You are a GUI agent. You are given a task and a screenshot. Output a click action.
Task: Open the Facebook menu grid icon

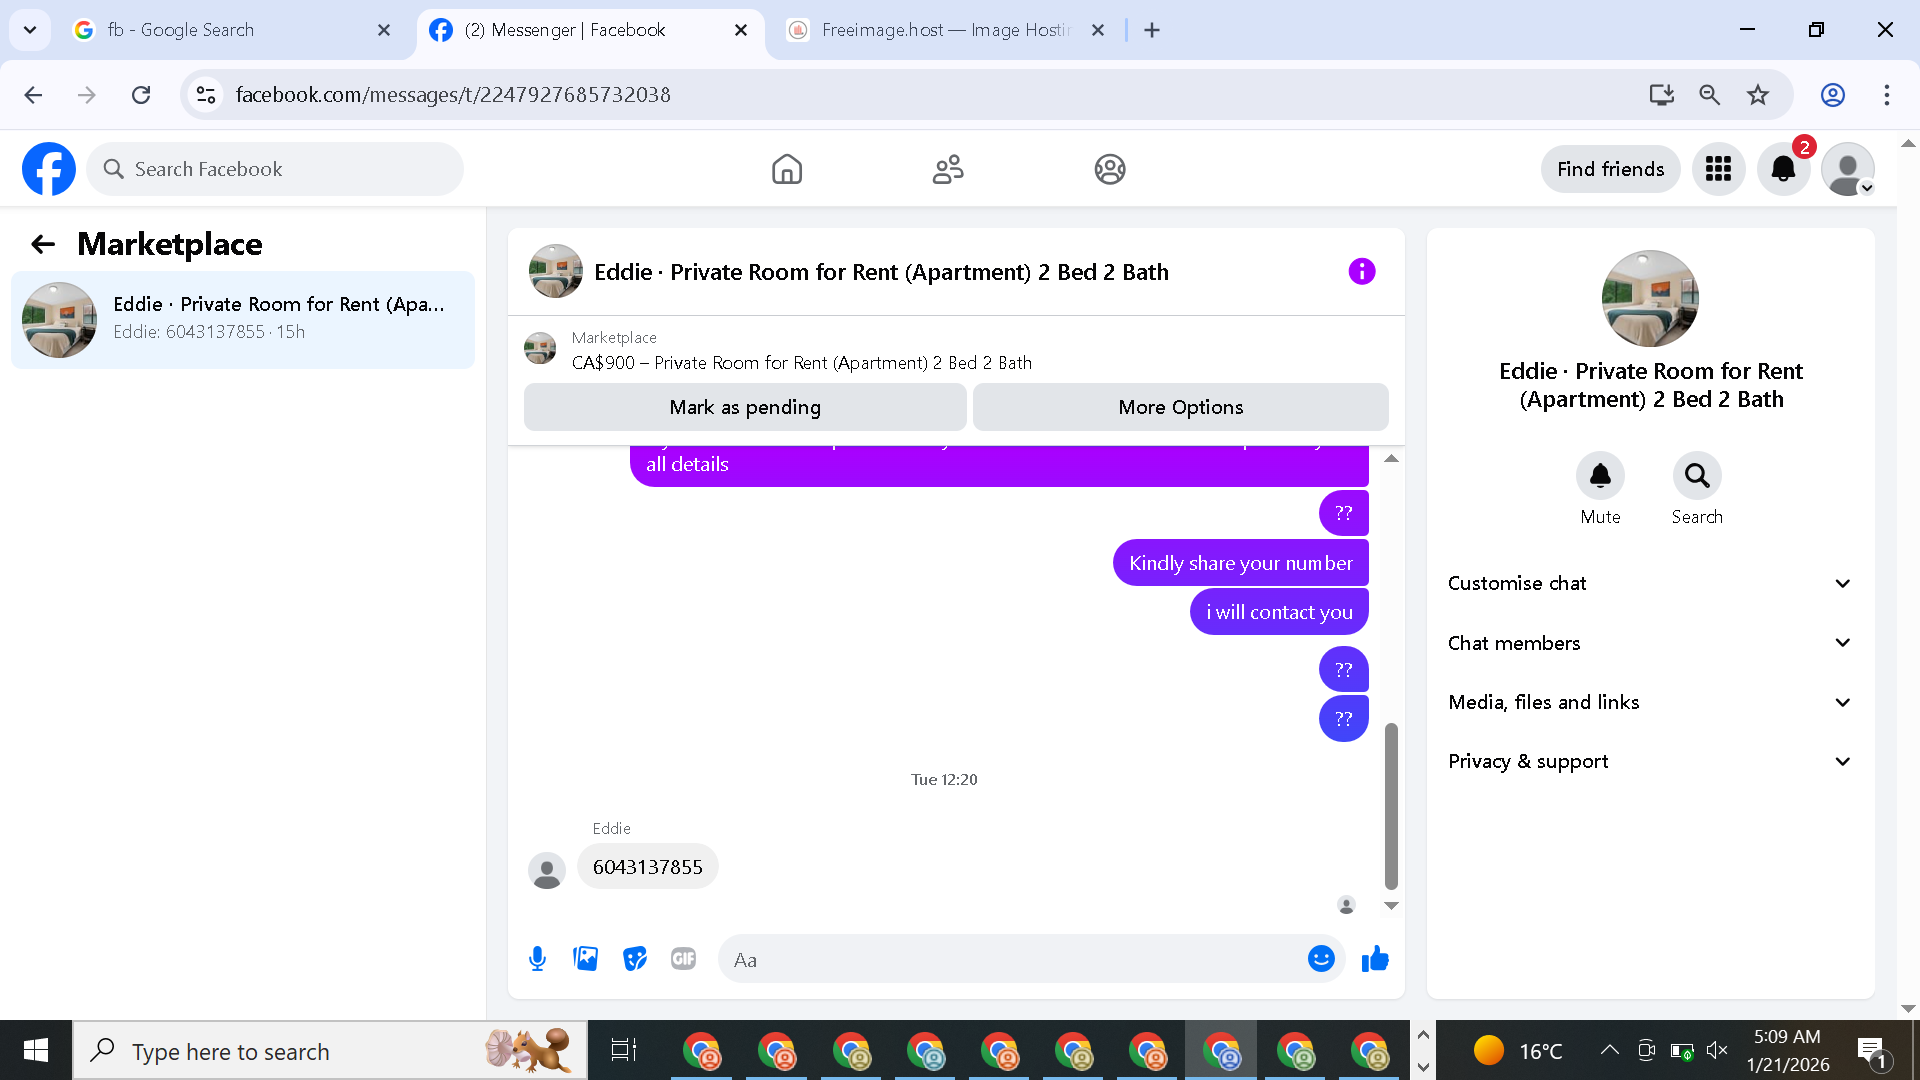(x=1718, y=169)
